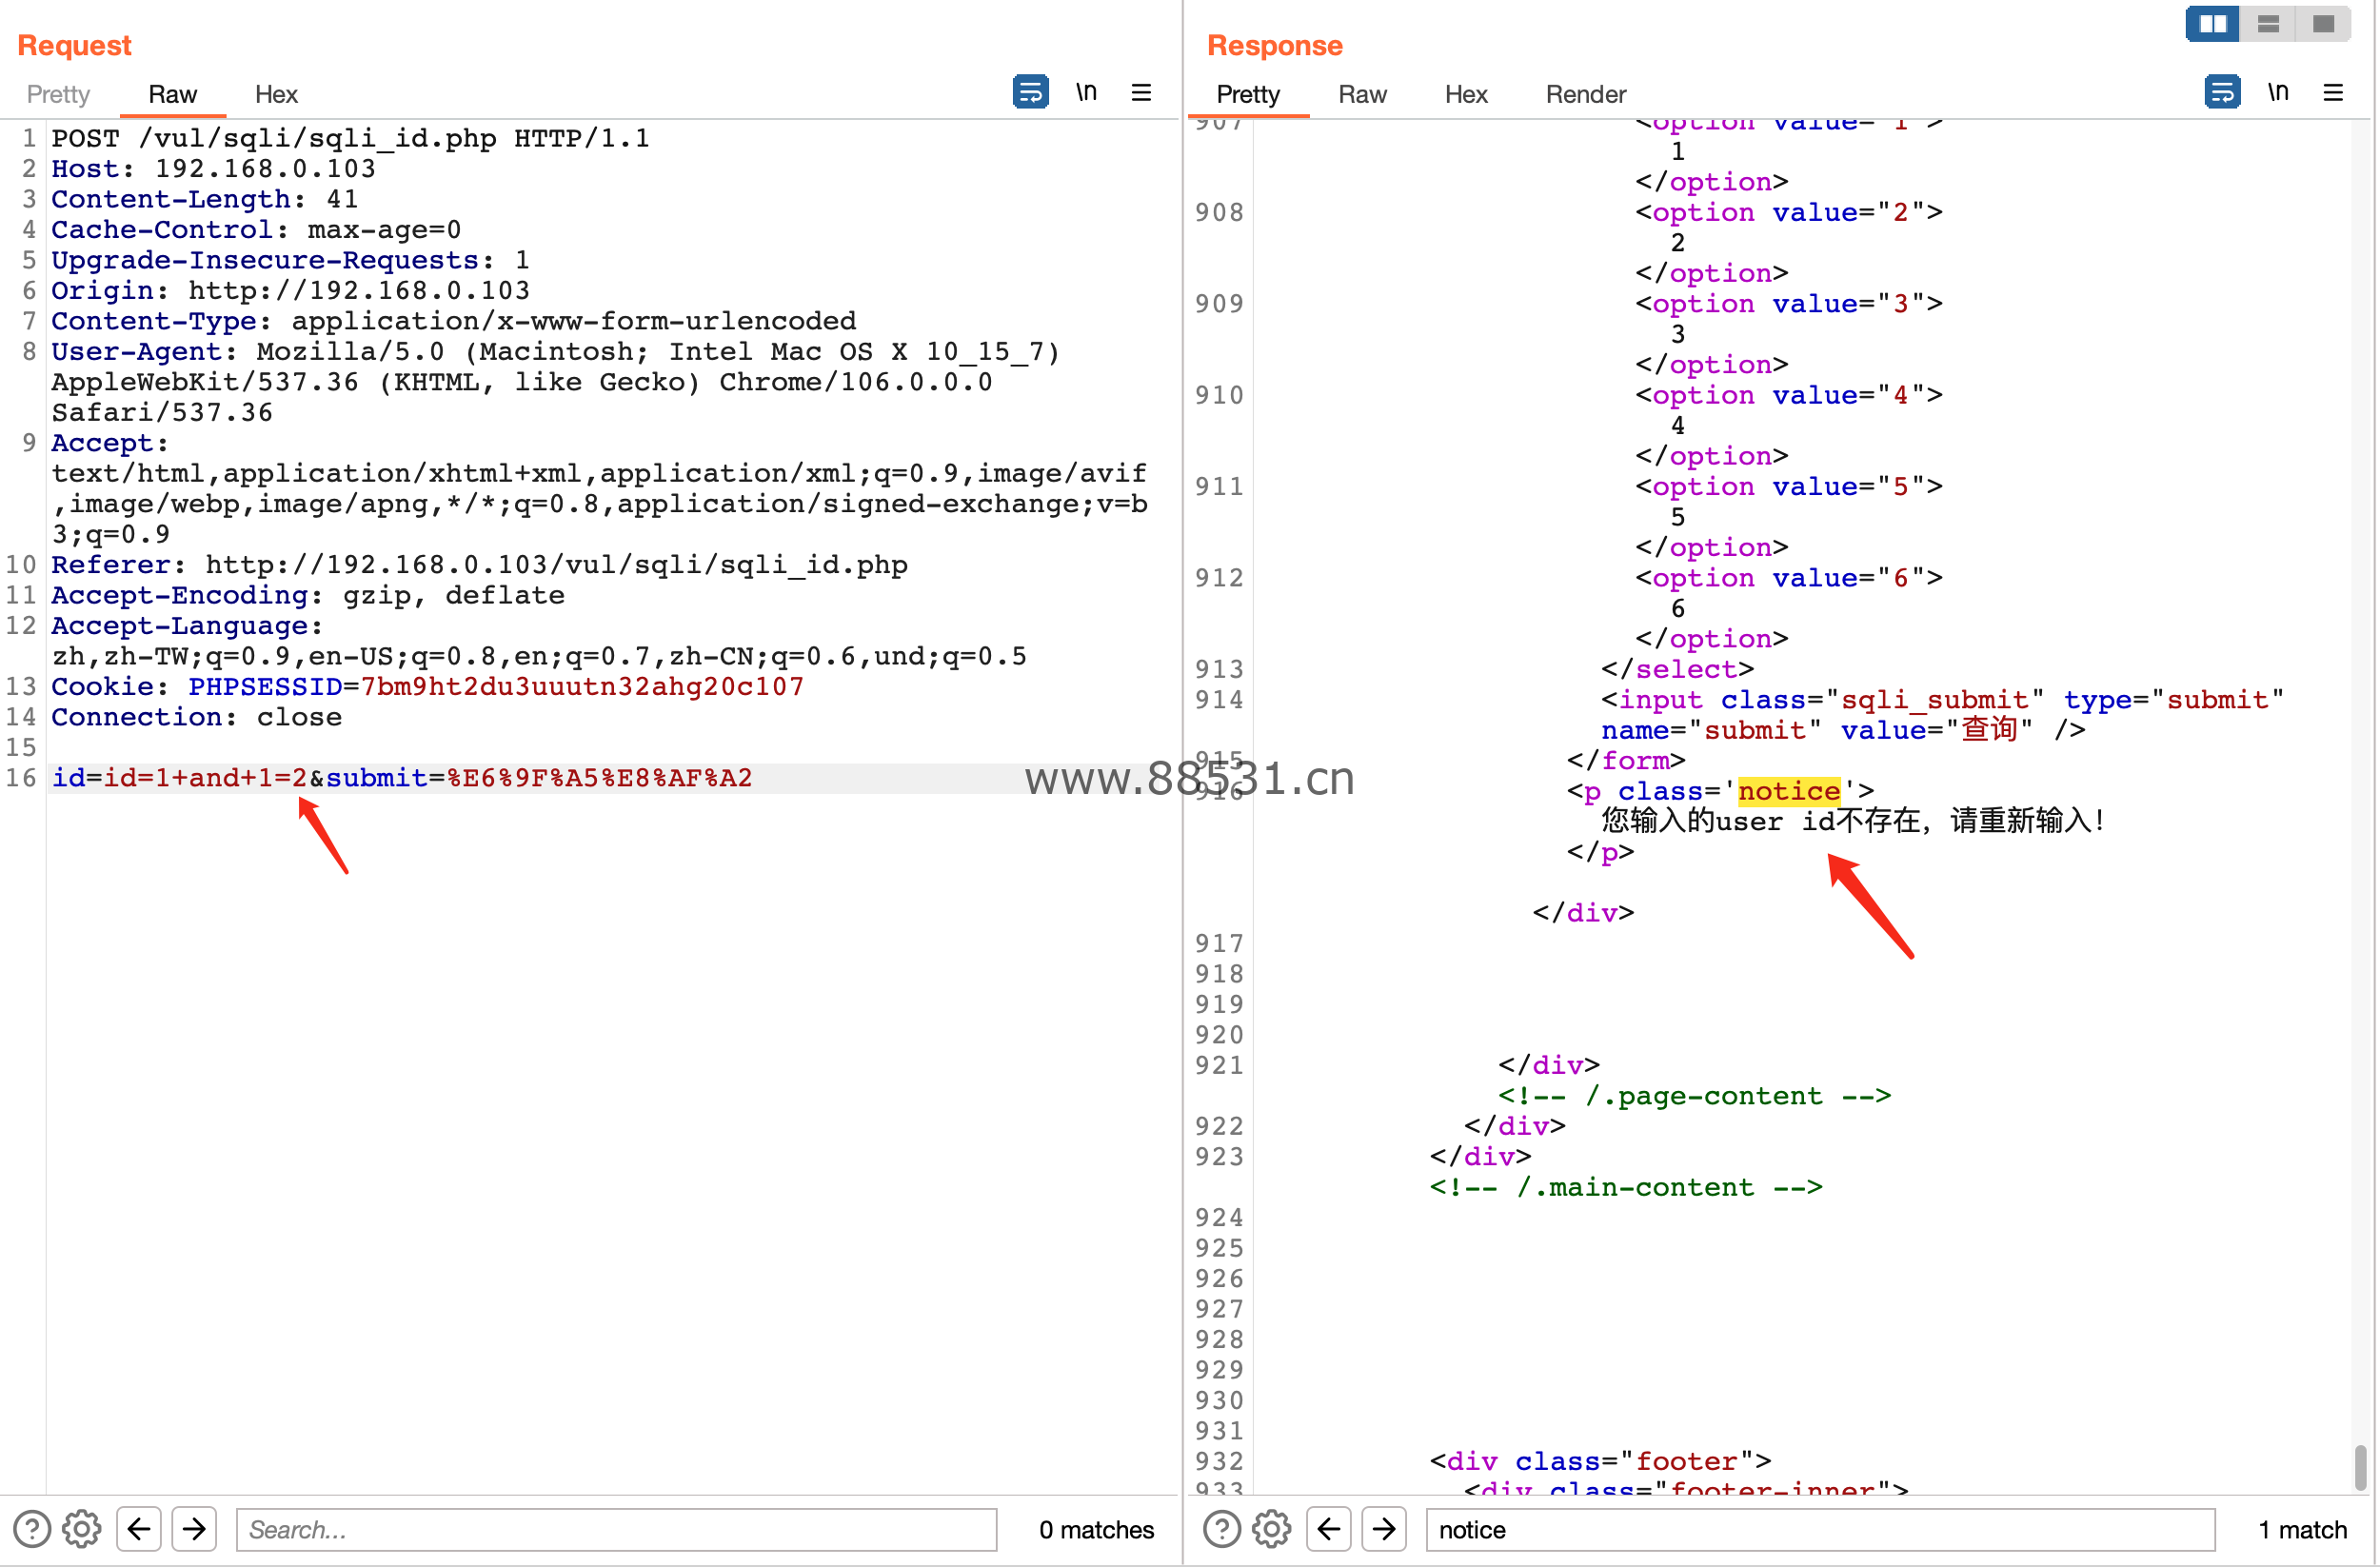This screenshot has height=1567, width=2380.
Task: Click the Host header value 192.168.0.103
Action: click(265, 169)
